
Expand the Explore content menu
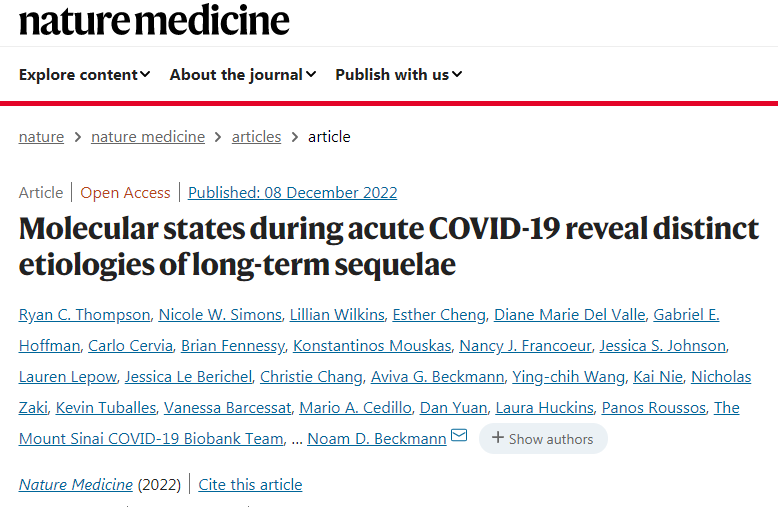coord(84,74)
